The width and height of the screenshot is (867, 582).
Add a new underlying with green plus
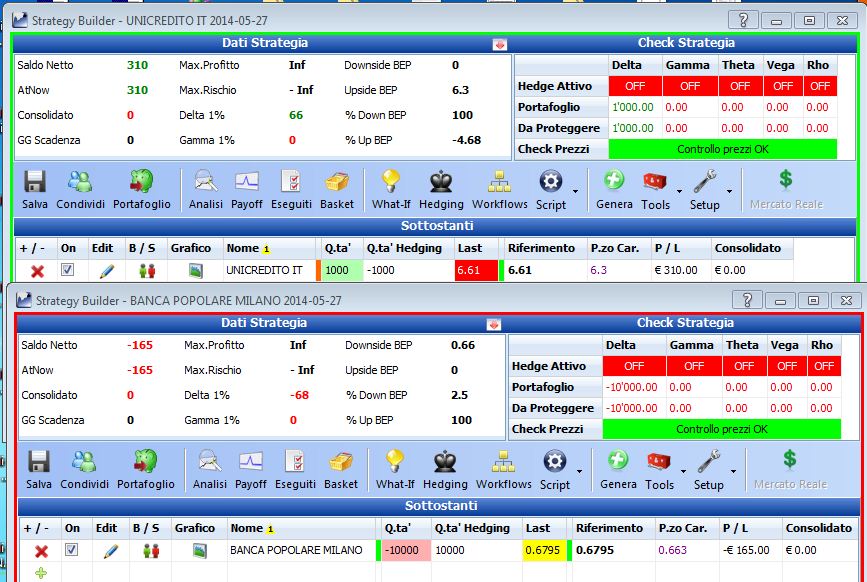pos(41,573)
